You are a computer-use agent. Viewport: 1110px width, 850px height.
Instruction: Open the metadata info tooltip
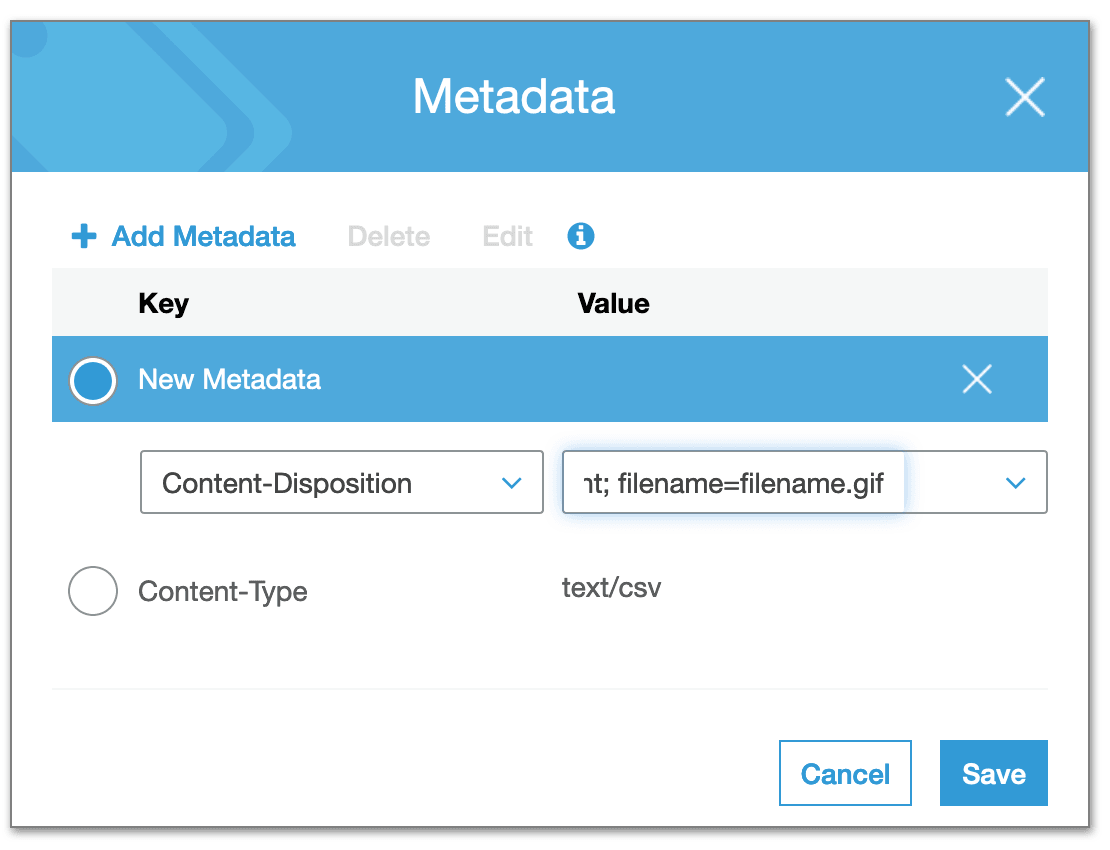click(x=580, y=236)
